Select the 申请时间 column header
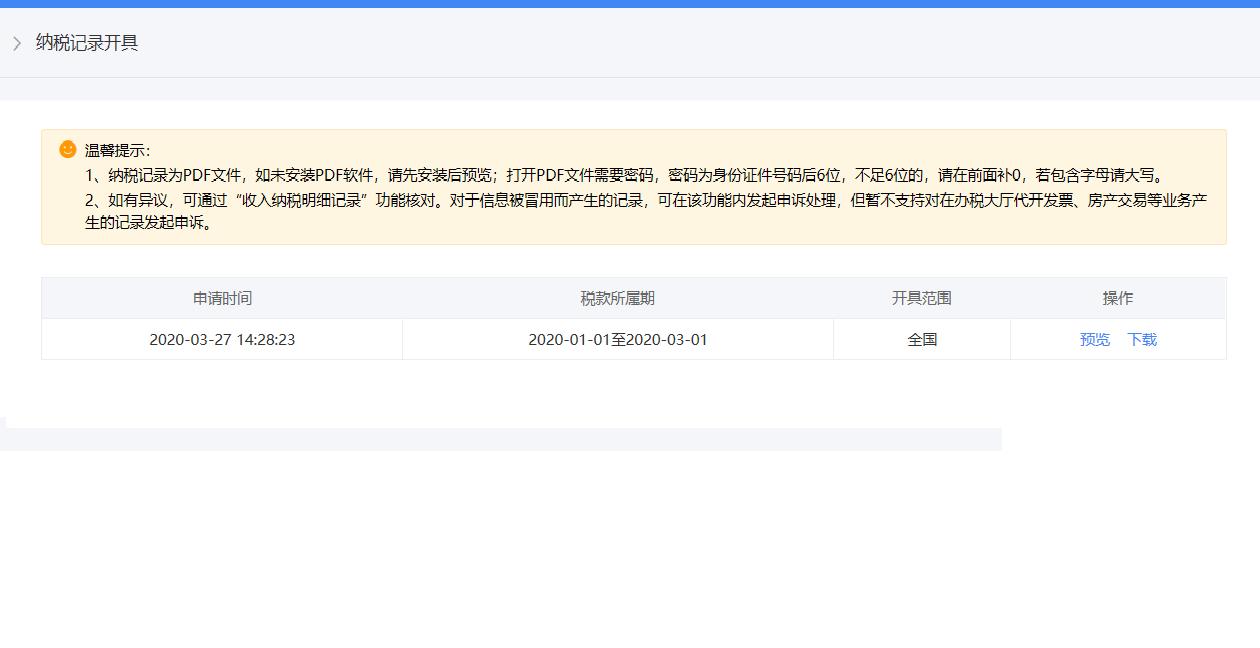 point(221,297)
